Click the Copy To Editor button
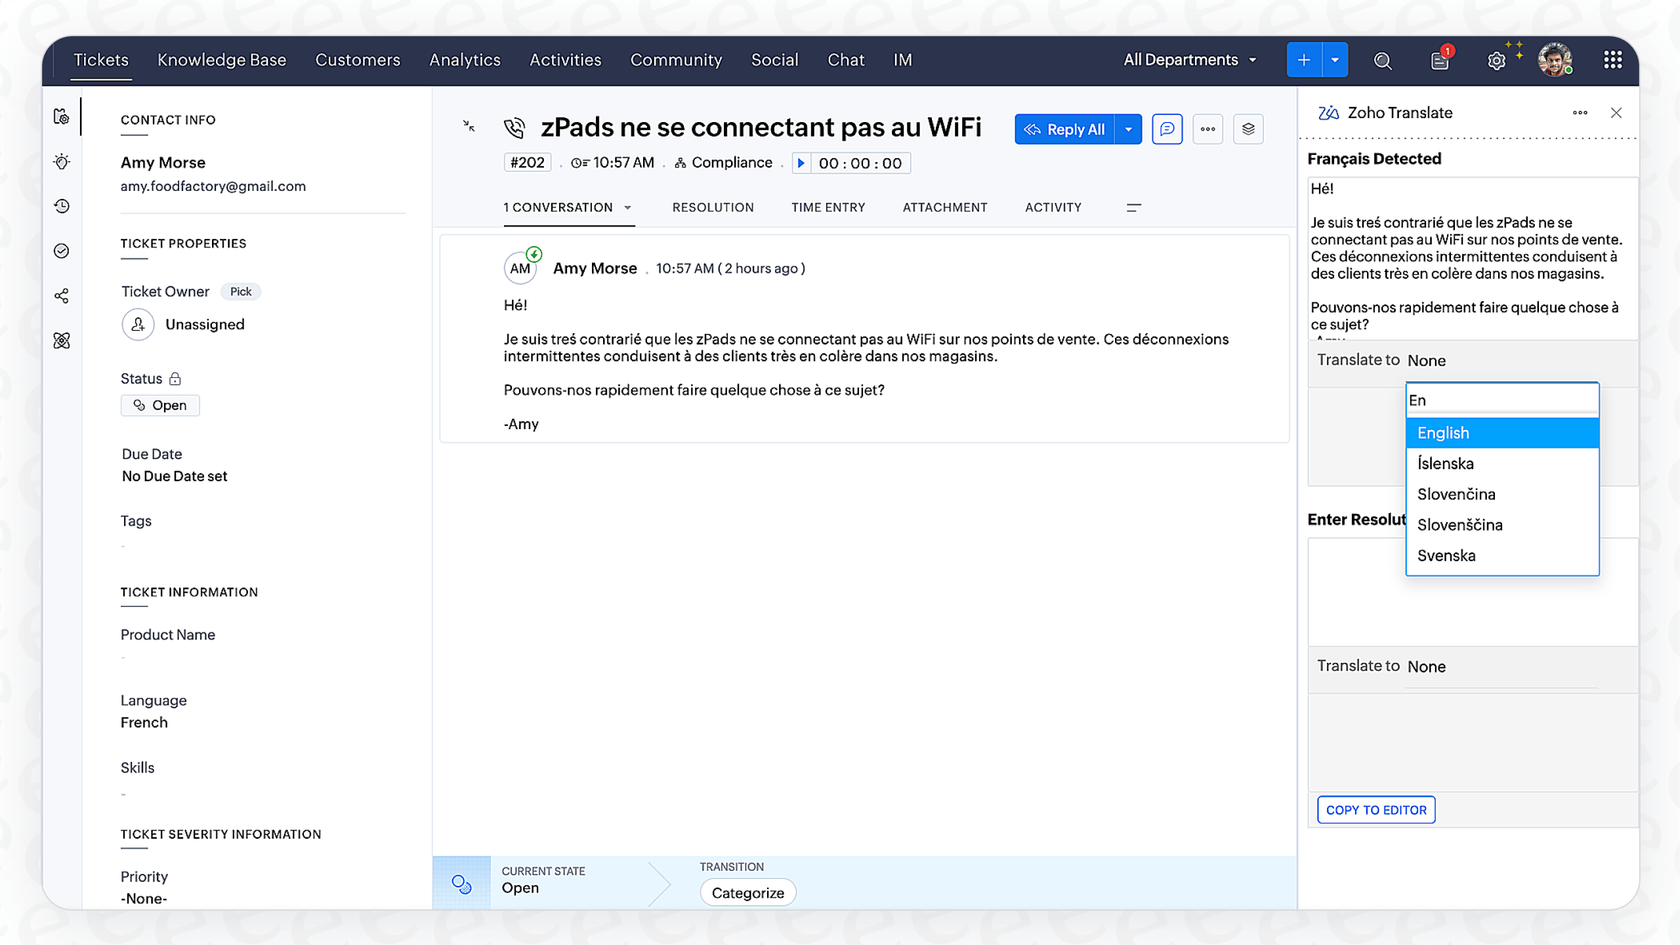1680x945 pixels. [x=1375, y=809]
